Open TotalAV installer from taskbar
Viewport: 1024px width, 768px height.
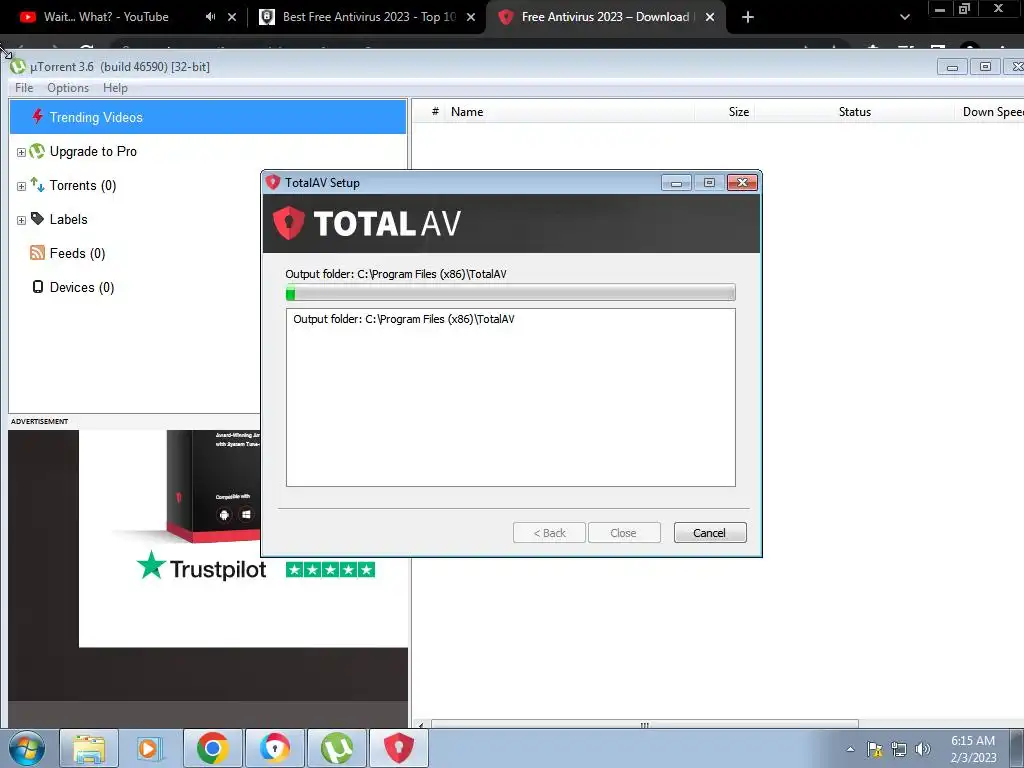pyautogui.click(x=398, y=748)
